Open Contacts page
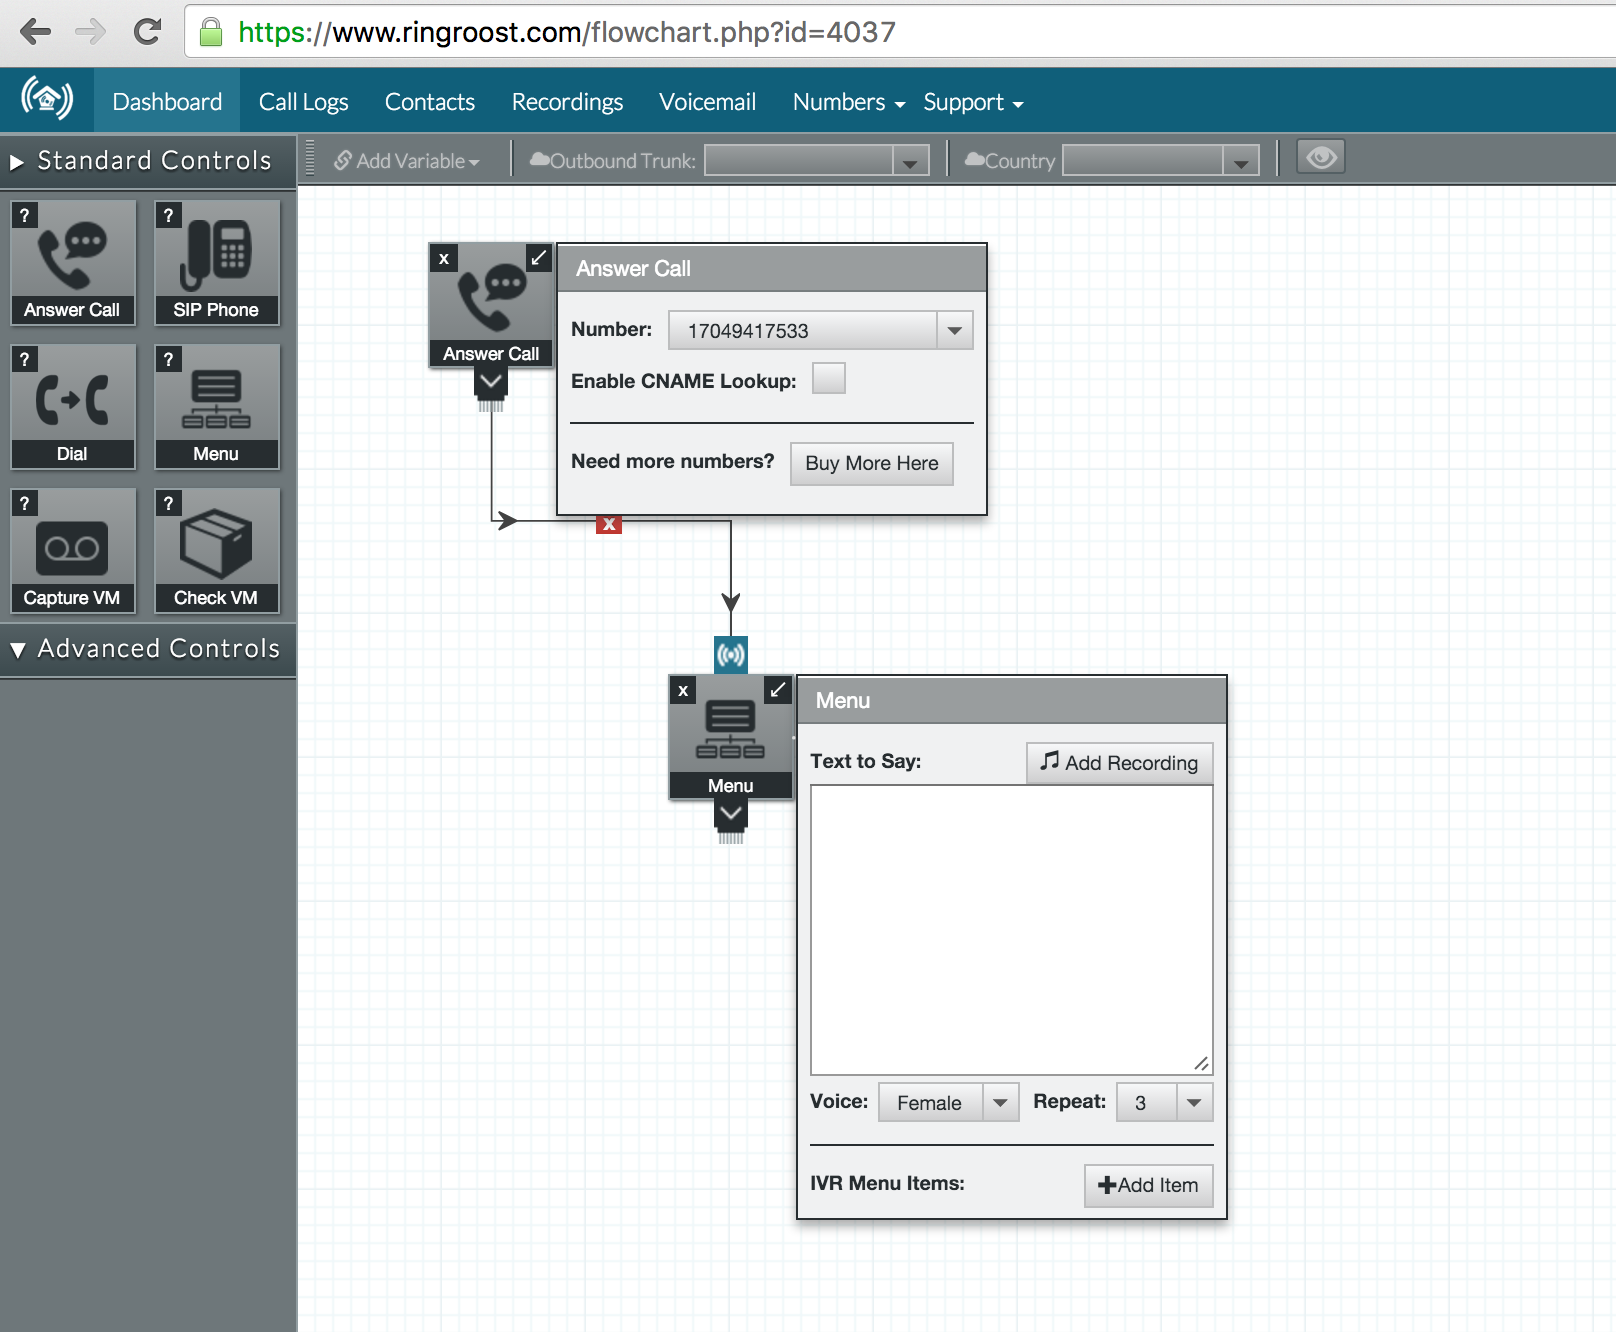Screen dimensions: 1616x1332 tap(430, 102)
